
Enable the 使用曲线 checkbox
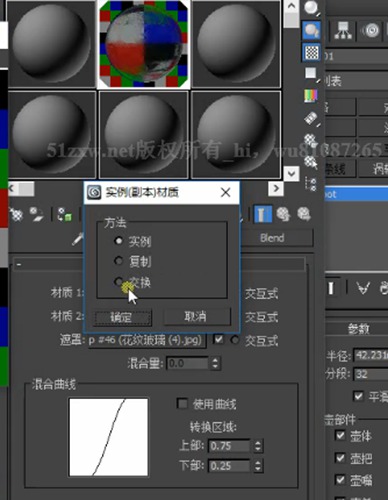[x=182, y=403]
